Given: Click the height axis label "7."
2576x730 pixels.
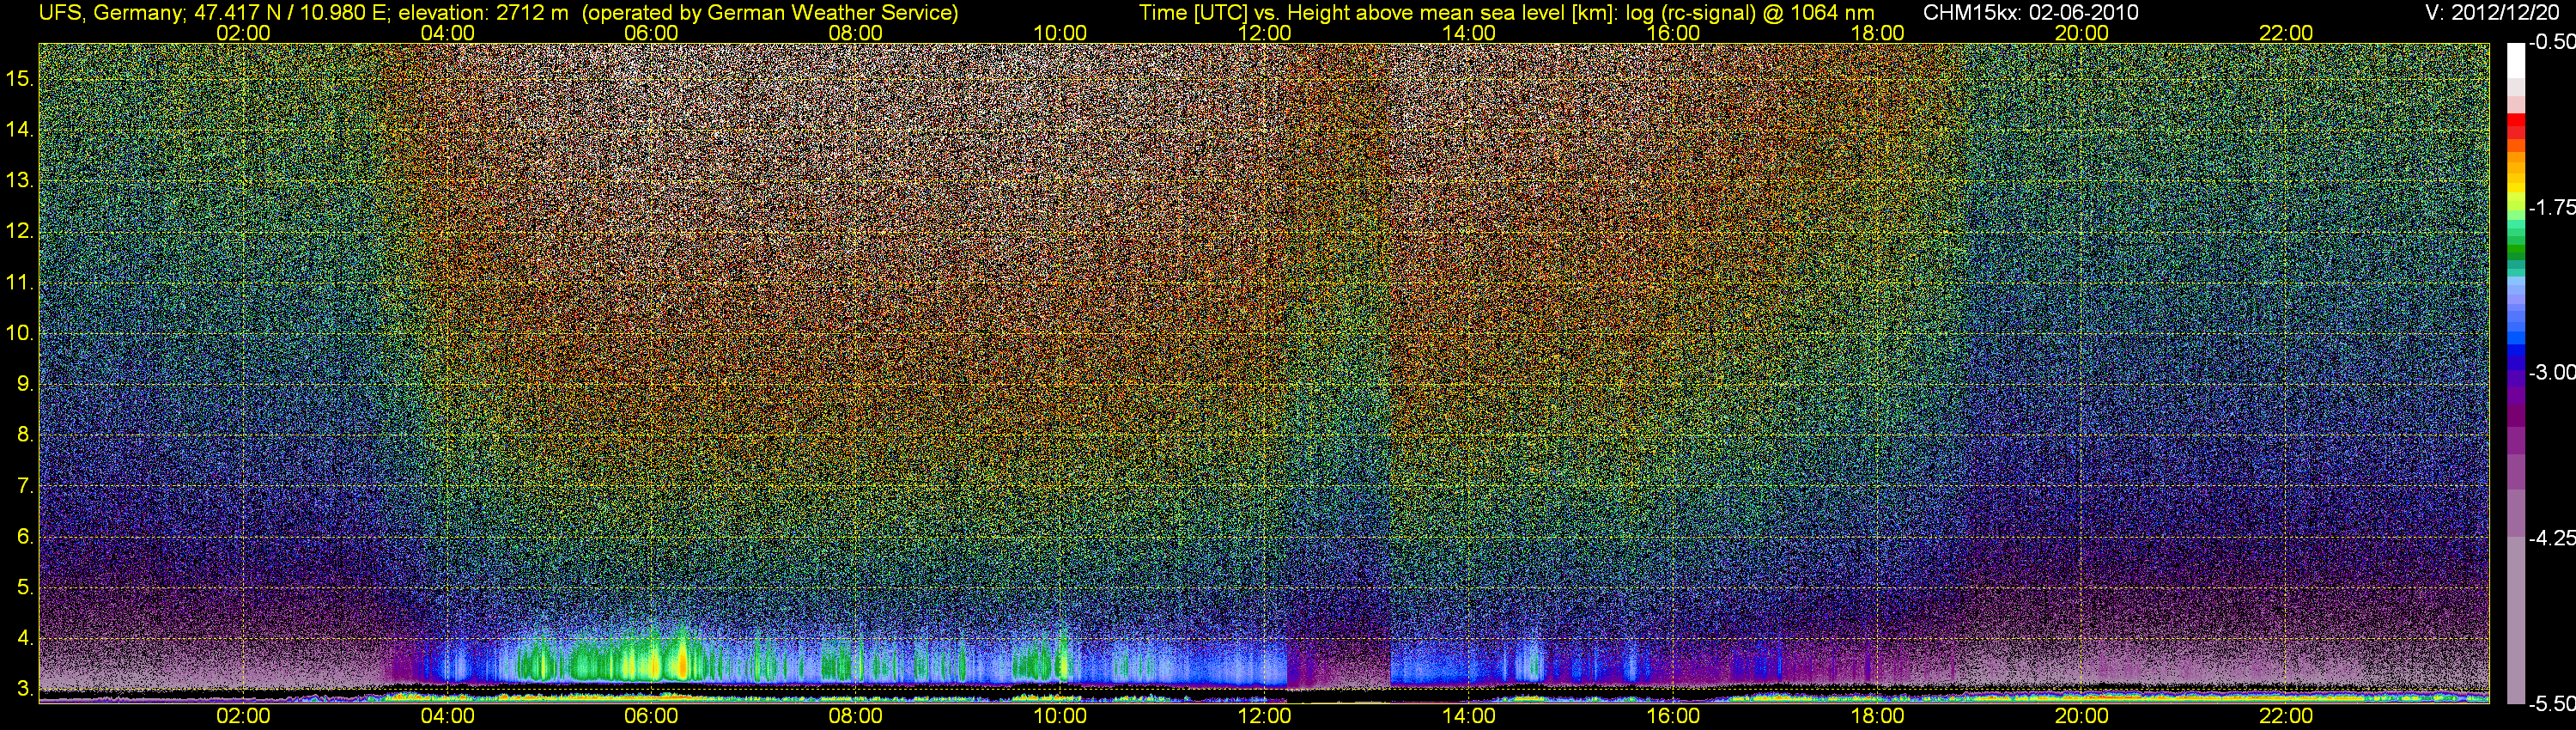Looking at the screenshot, I should coord(25,486).
